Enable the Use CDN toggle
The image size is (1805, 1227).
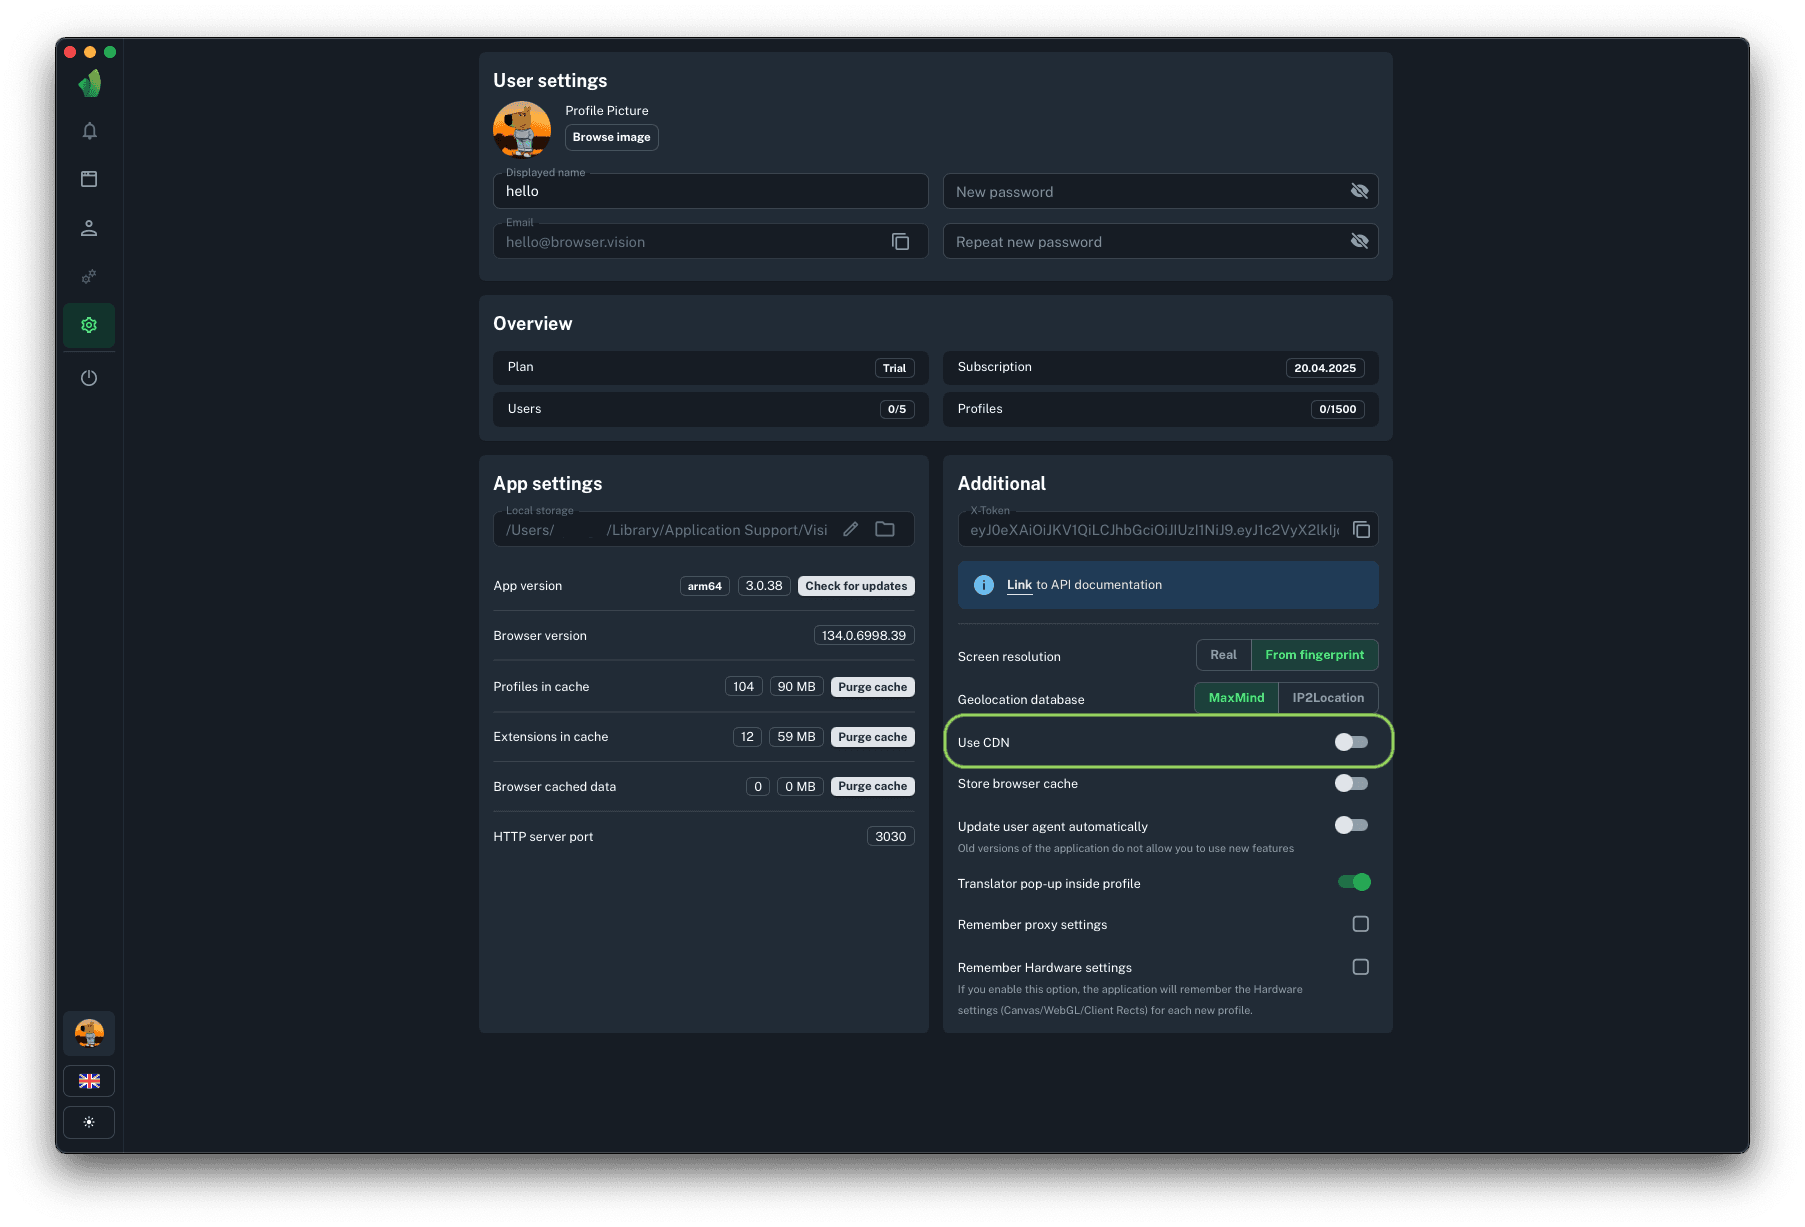(1351, 742)
